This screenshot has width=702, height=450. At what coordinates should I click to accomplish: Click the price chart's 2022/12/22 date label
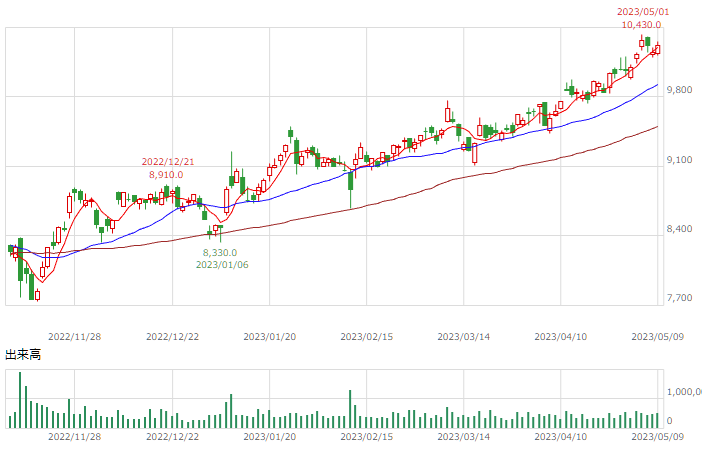pyautogui.click(x=172, y=337)
